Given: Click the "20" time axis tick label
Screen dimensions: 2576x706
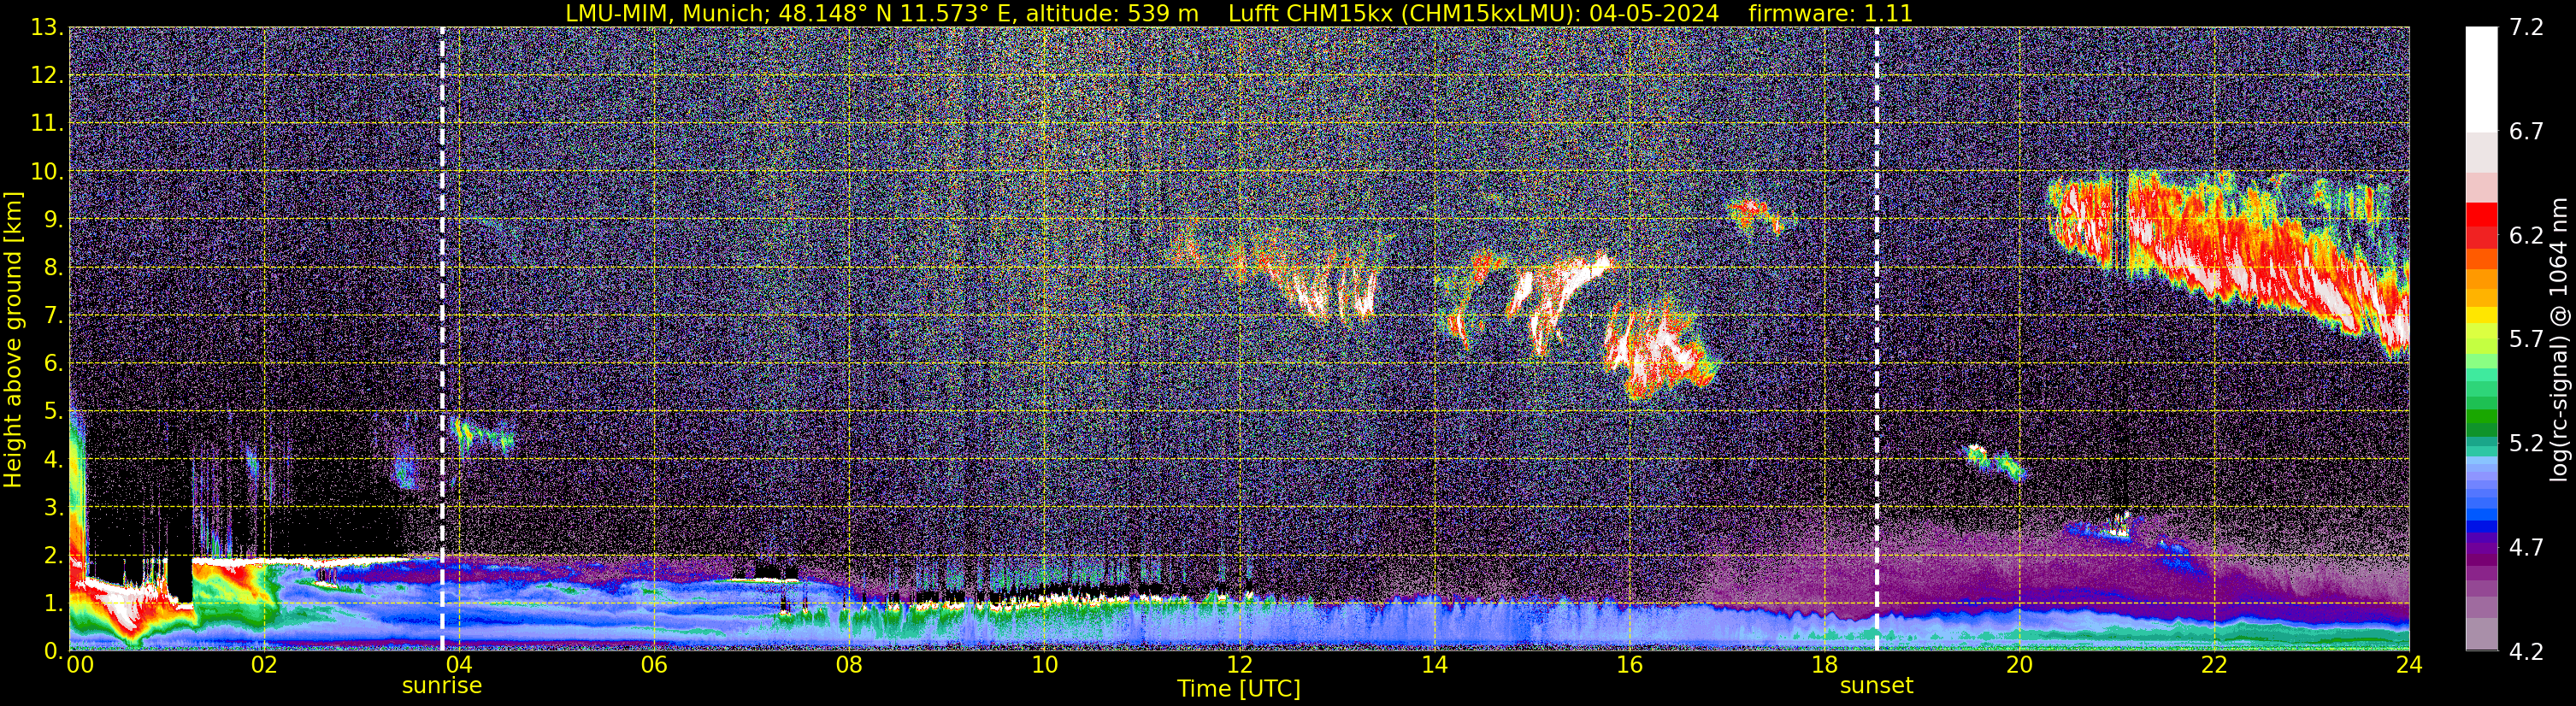Looking at the screenshot, I should point(2019,664).
